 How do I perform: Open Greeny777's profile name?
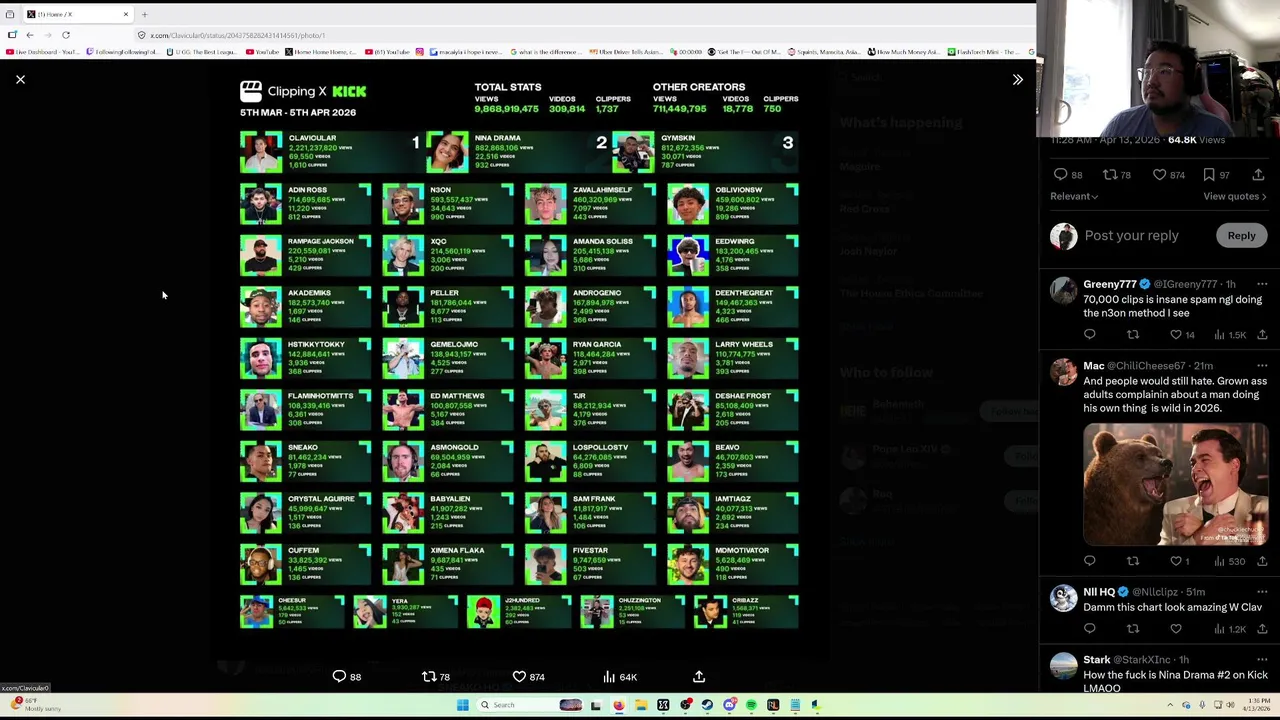point(1109,284)
